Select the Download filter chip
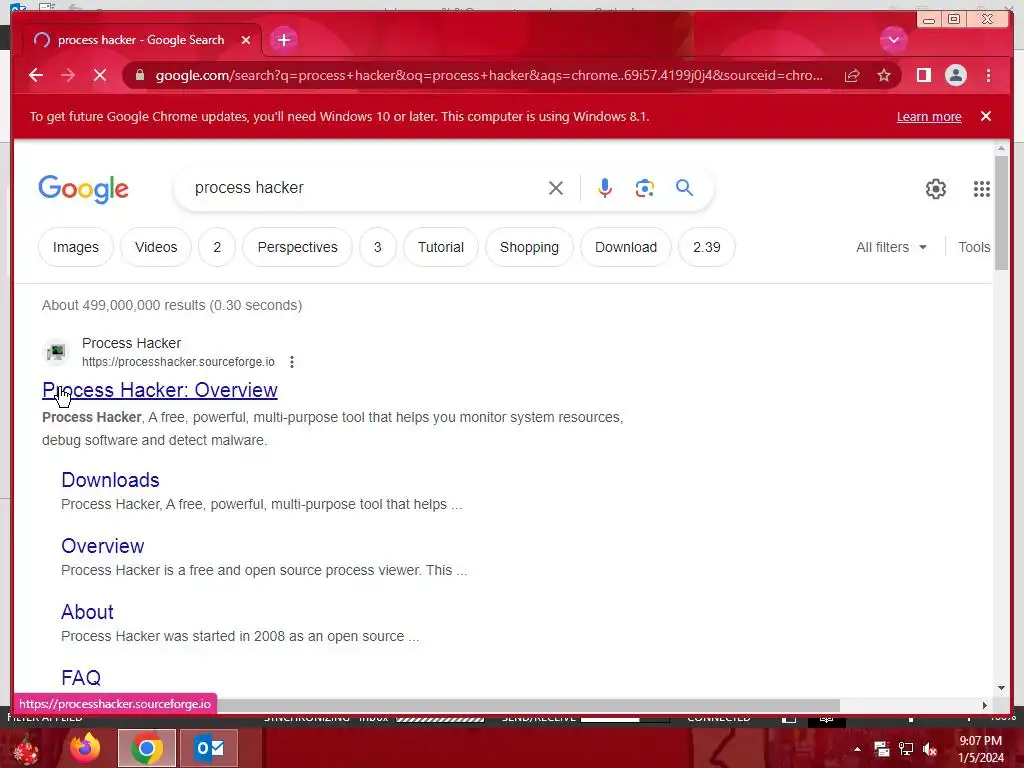This screenshot has height=768, width=1024. coord(626,248)
